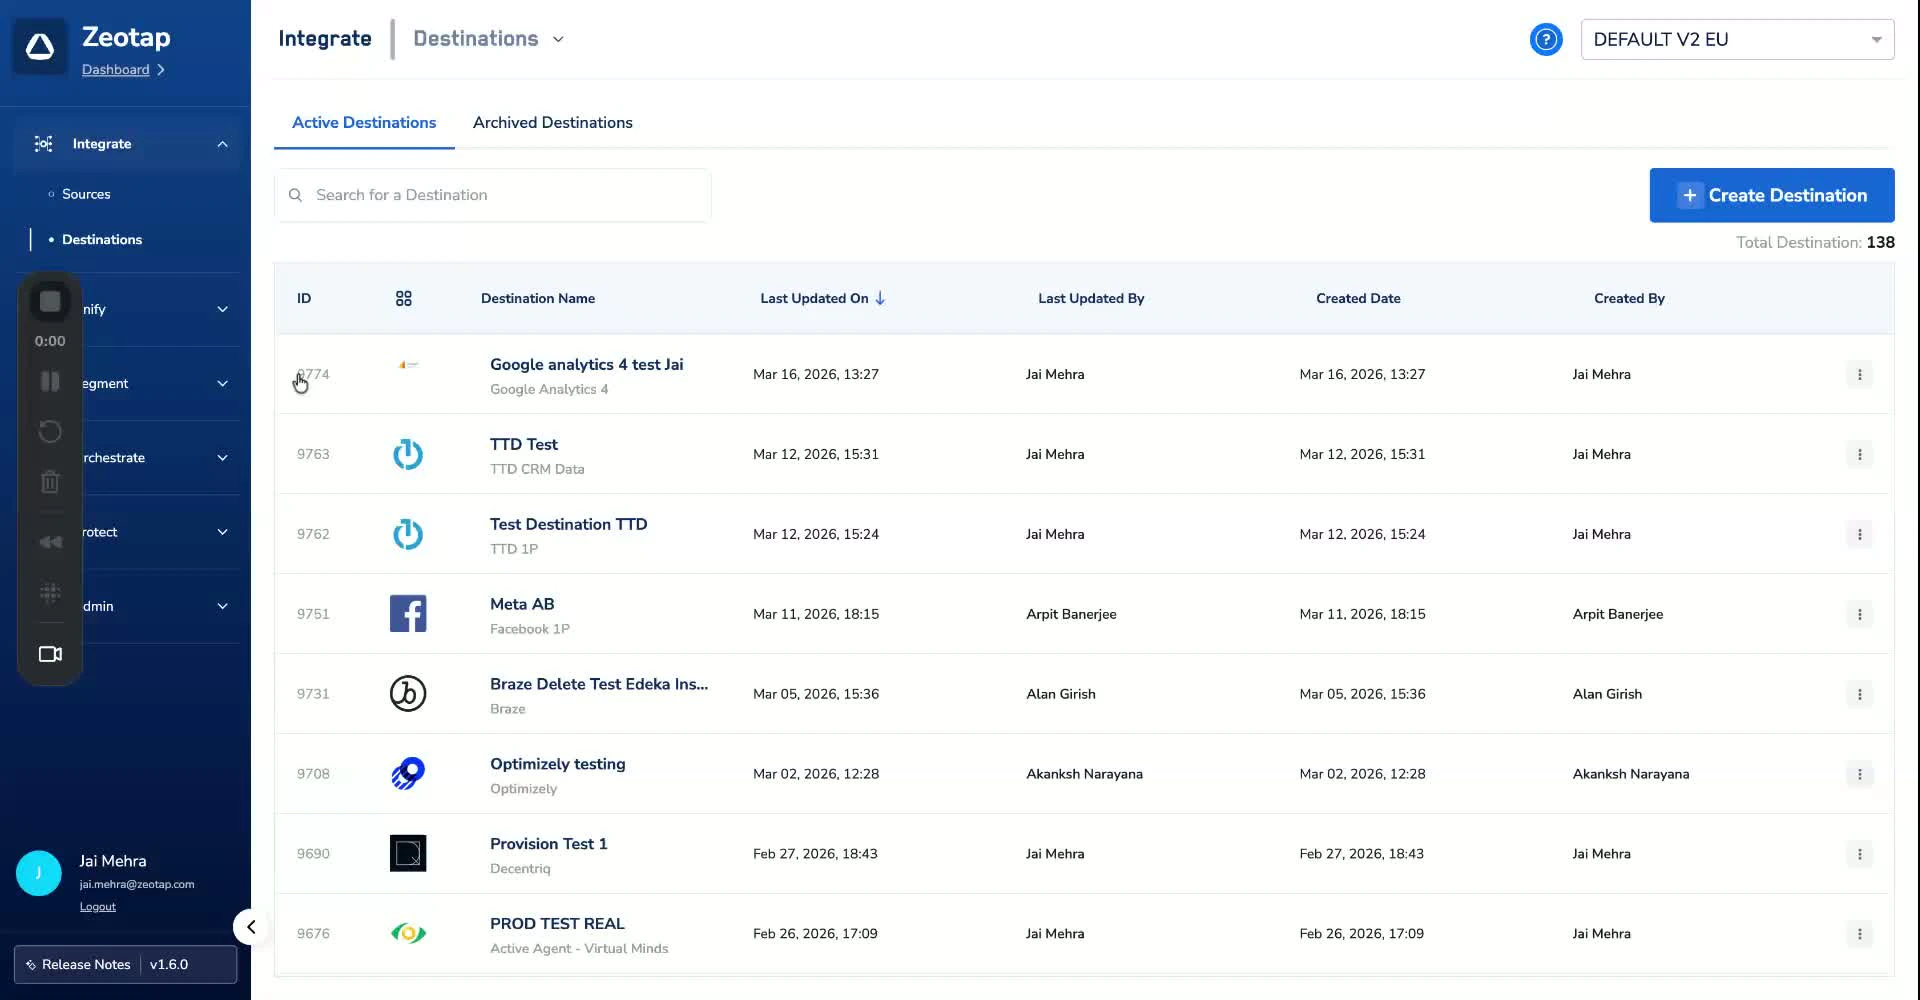This screenshot has height=1000, width=1920.
Task: Click the Optimizely logo icon
Action: pyautogui.click(x=408, y=773)
